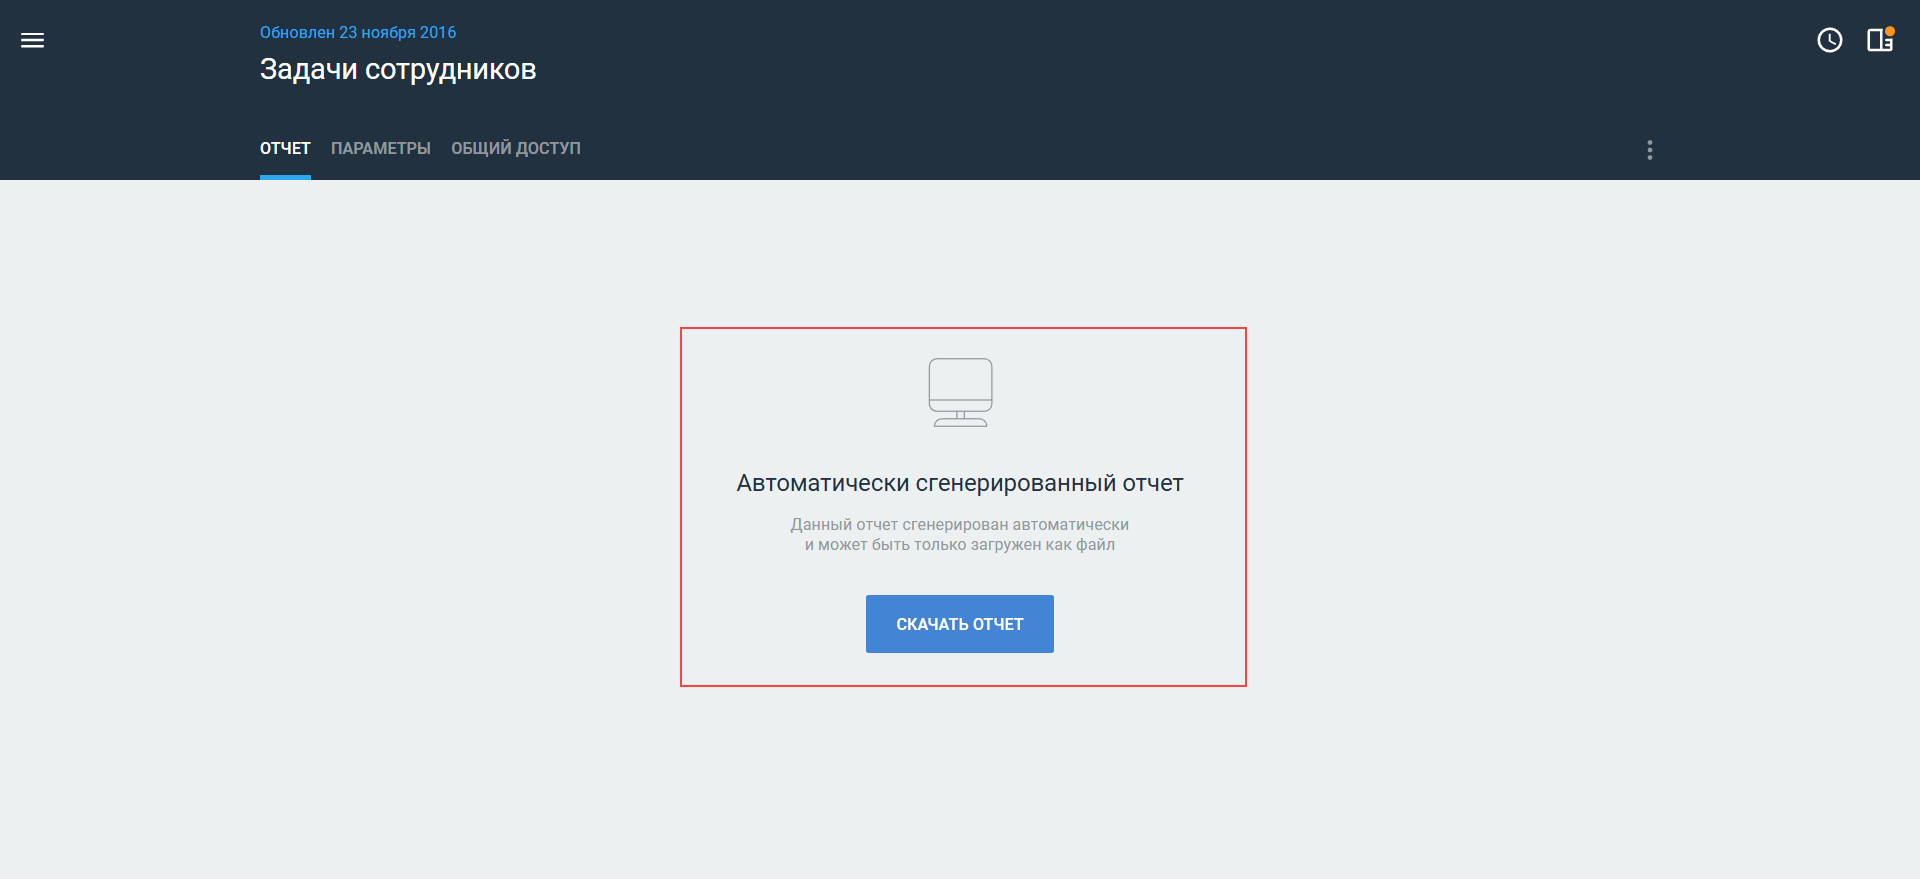Viewport: 1920px width, 879px height.
Task: Click the year 2016 in the update date
Action: pos(438,32)
